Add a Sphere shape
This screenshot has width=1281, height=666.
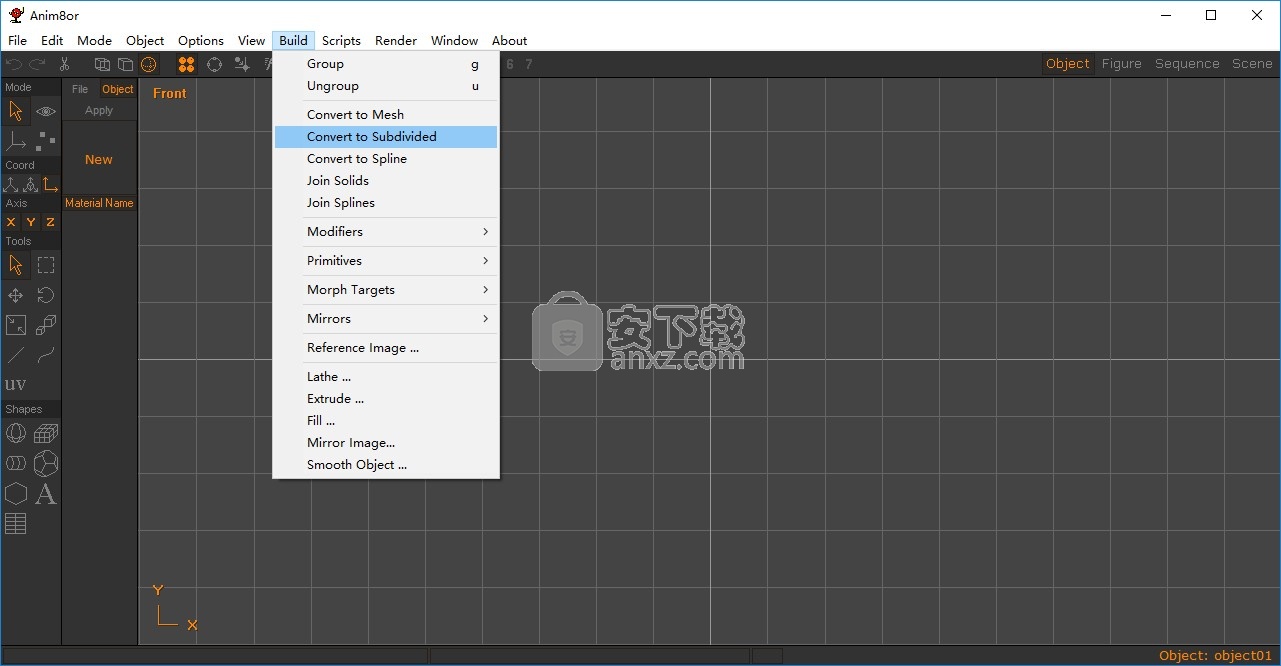tap(16, 433)
